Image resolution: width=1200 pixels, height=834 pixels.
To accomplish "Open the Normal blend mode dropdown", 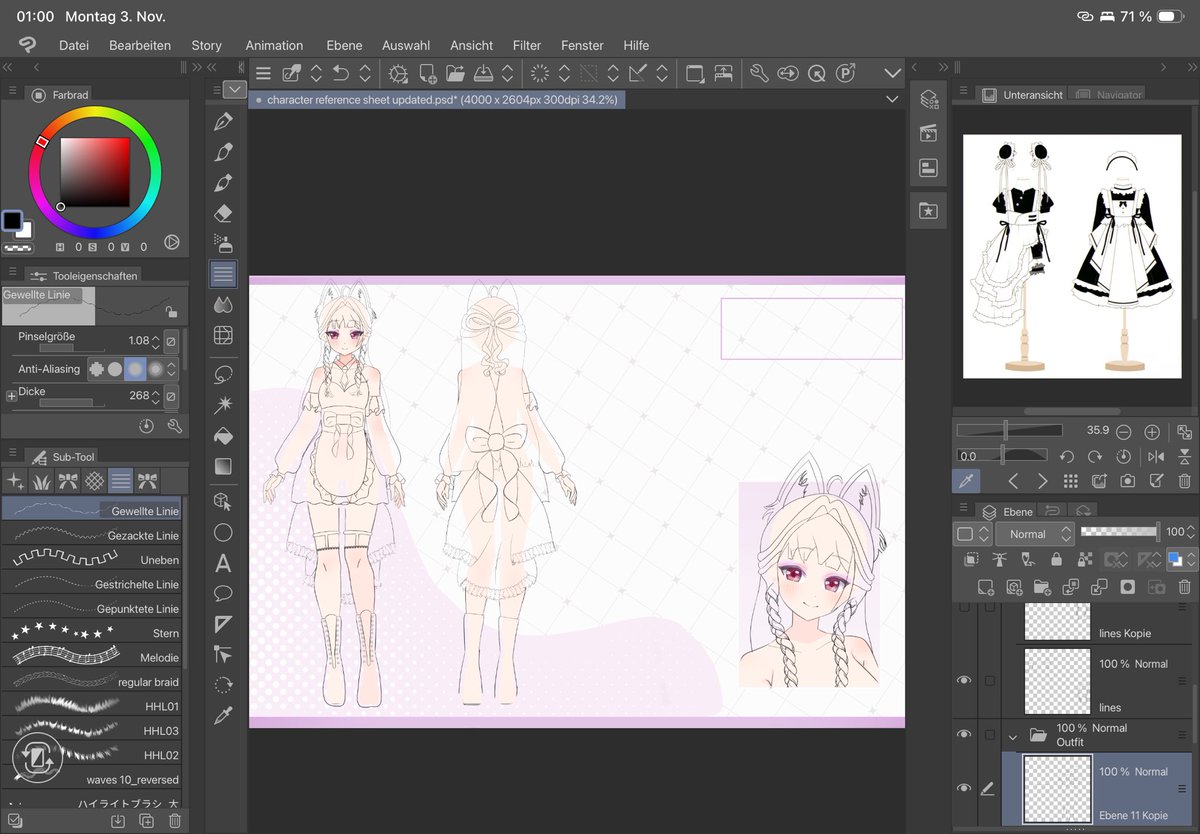I will click(x=1034, y=533).
